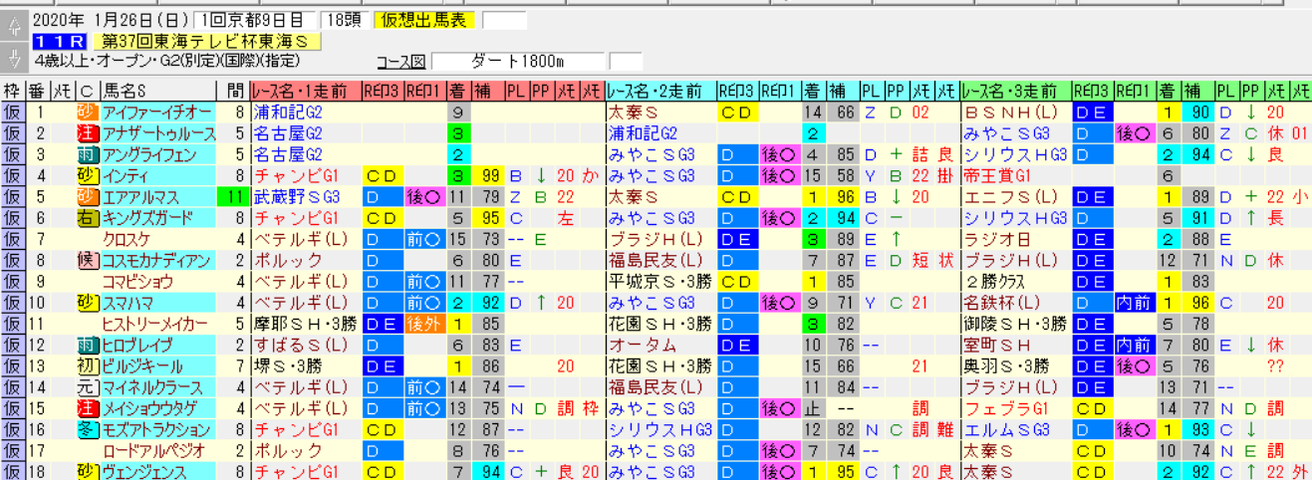Click the 18頭 runner count field
This screenshot has width=1312, height=480.
click(x=346, y=20)
